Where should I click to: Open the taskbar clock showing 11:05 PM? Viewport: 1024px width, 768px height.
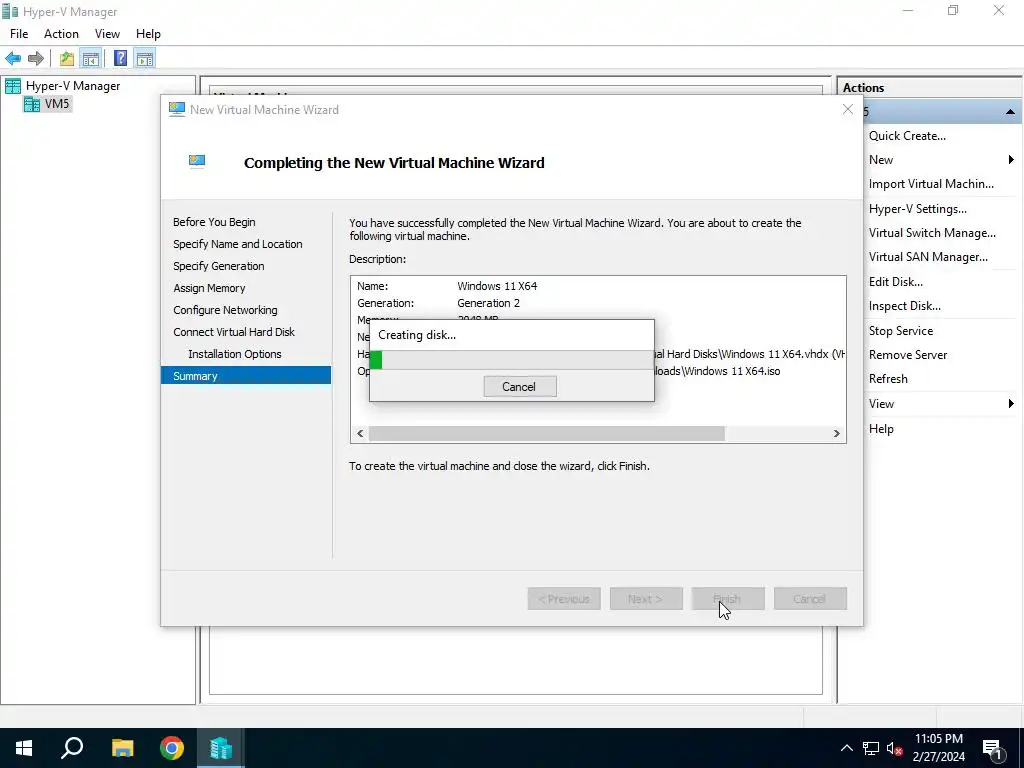(938, 748)
